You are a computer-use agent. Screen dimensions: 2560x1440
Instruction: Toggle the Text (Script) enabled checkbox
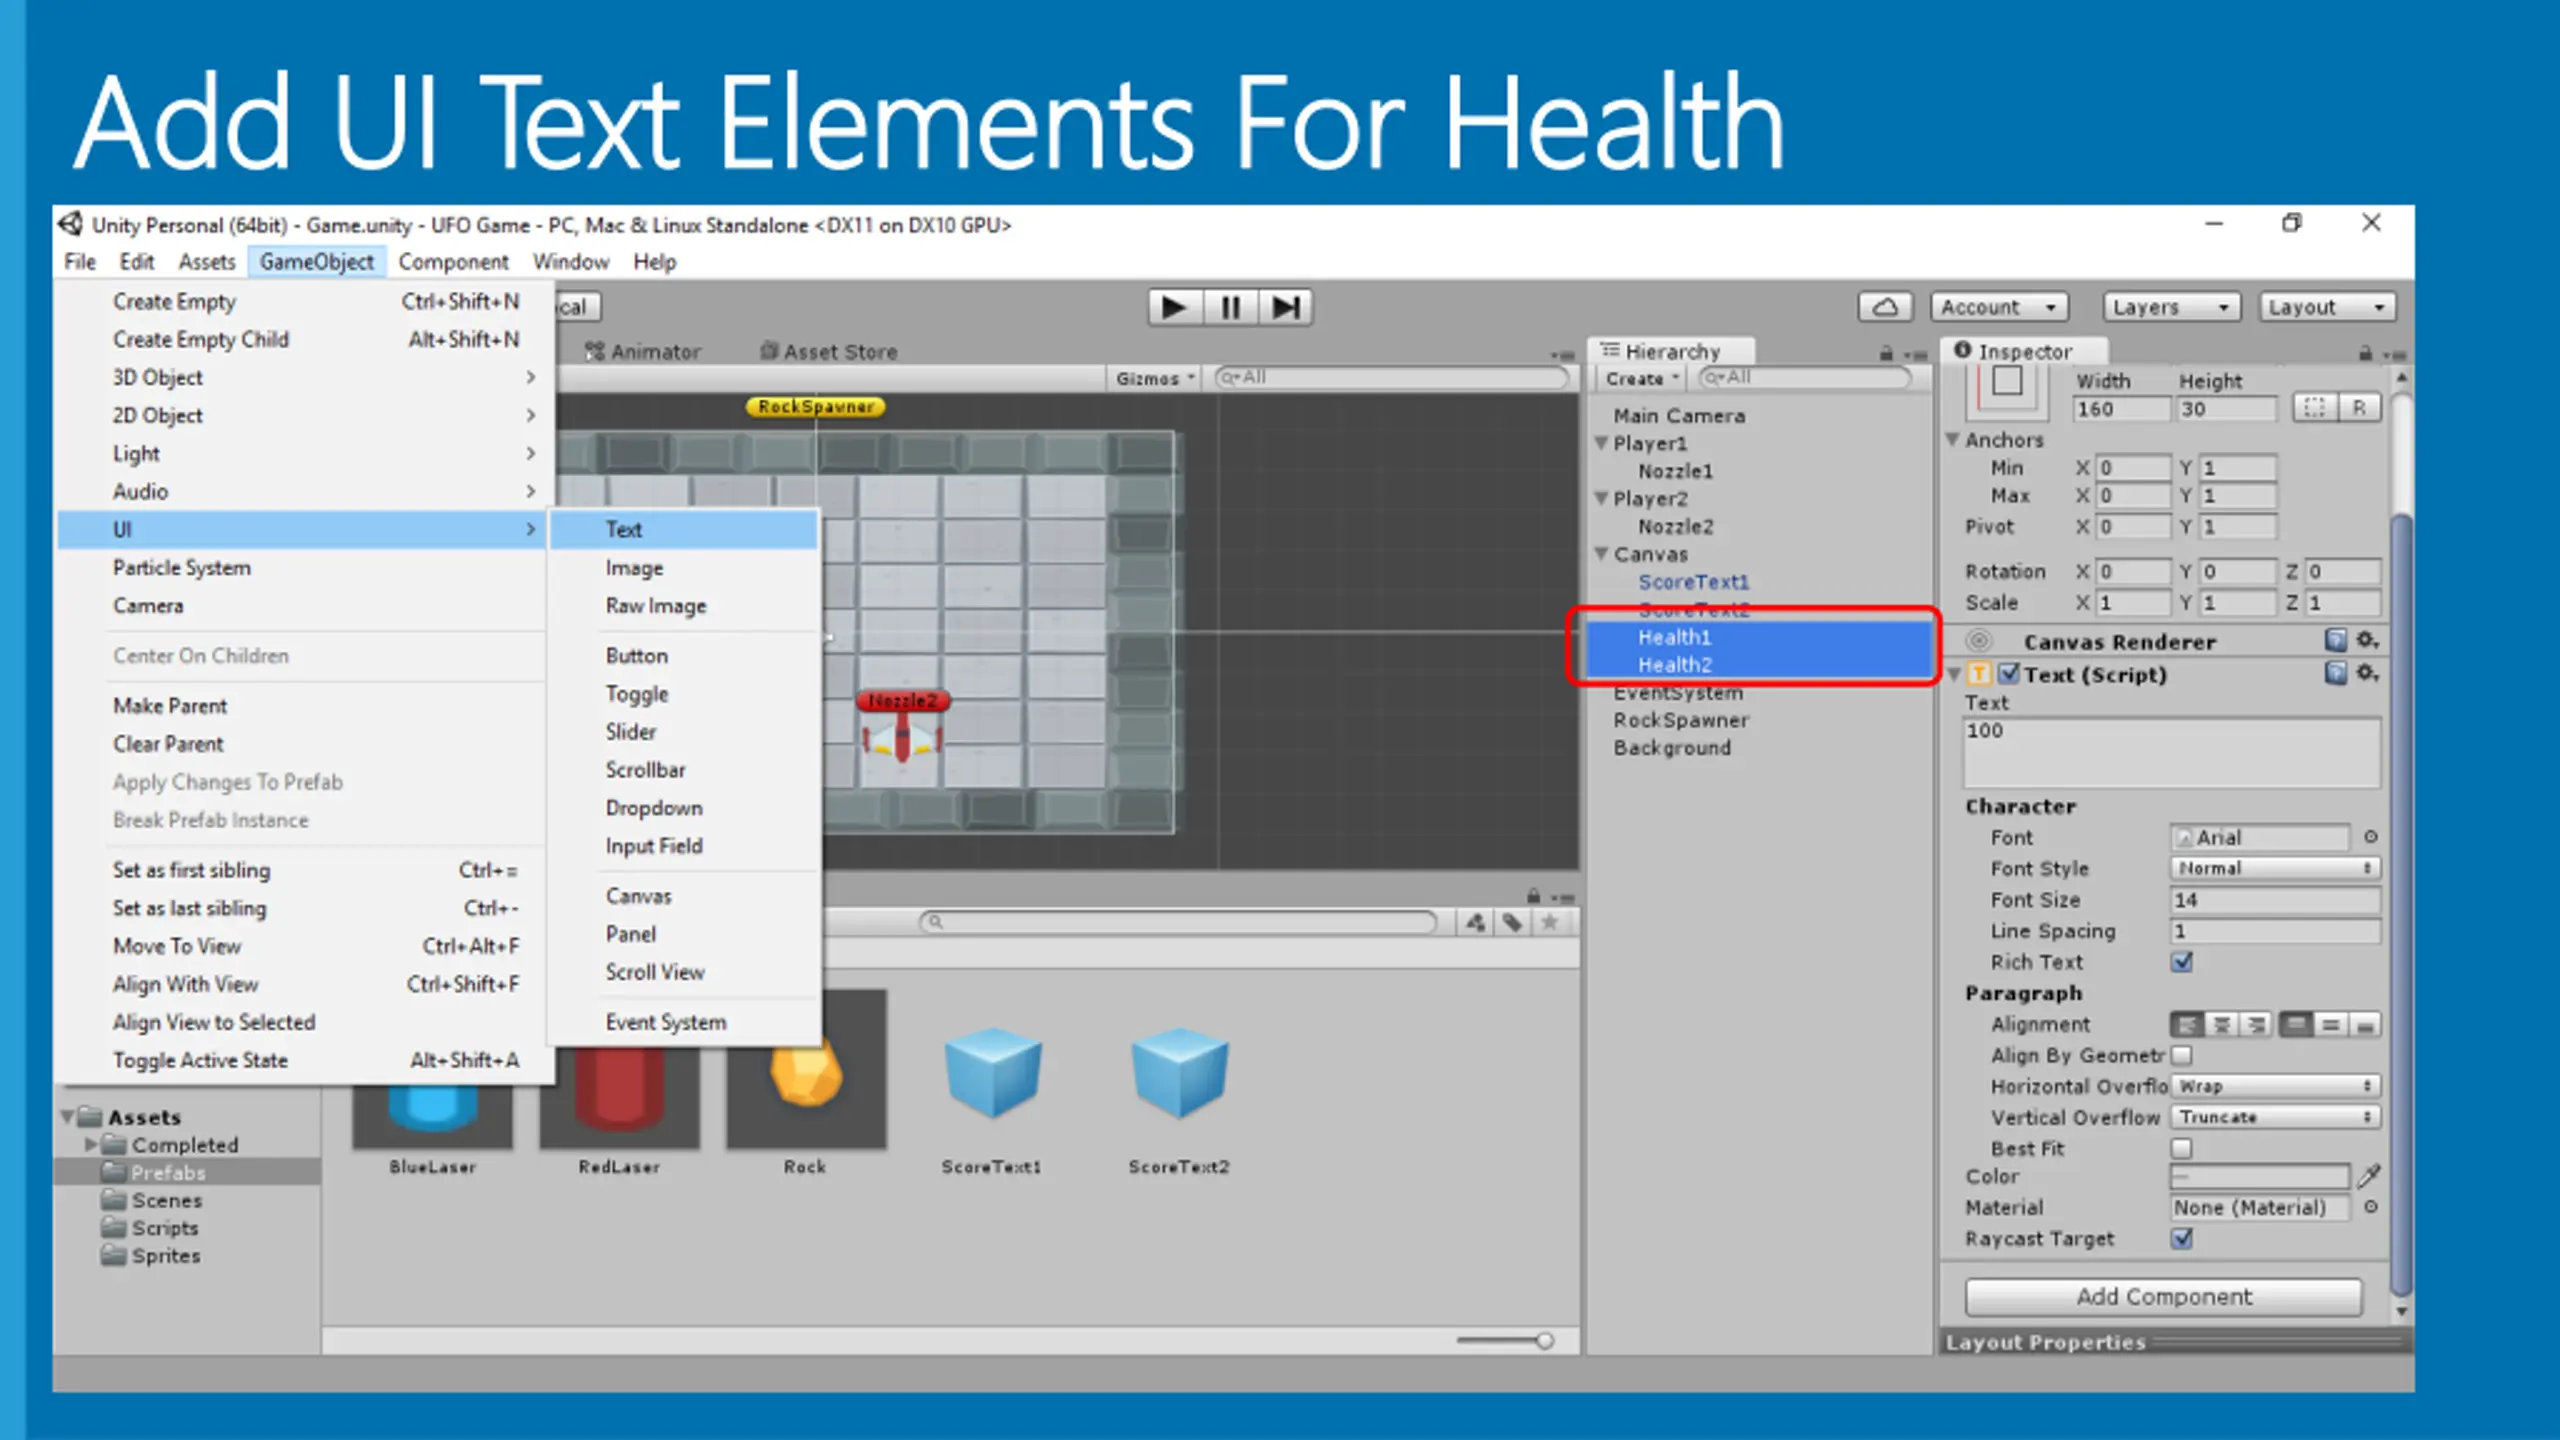click(x=2009, y=673)
